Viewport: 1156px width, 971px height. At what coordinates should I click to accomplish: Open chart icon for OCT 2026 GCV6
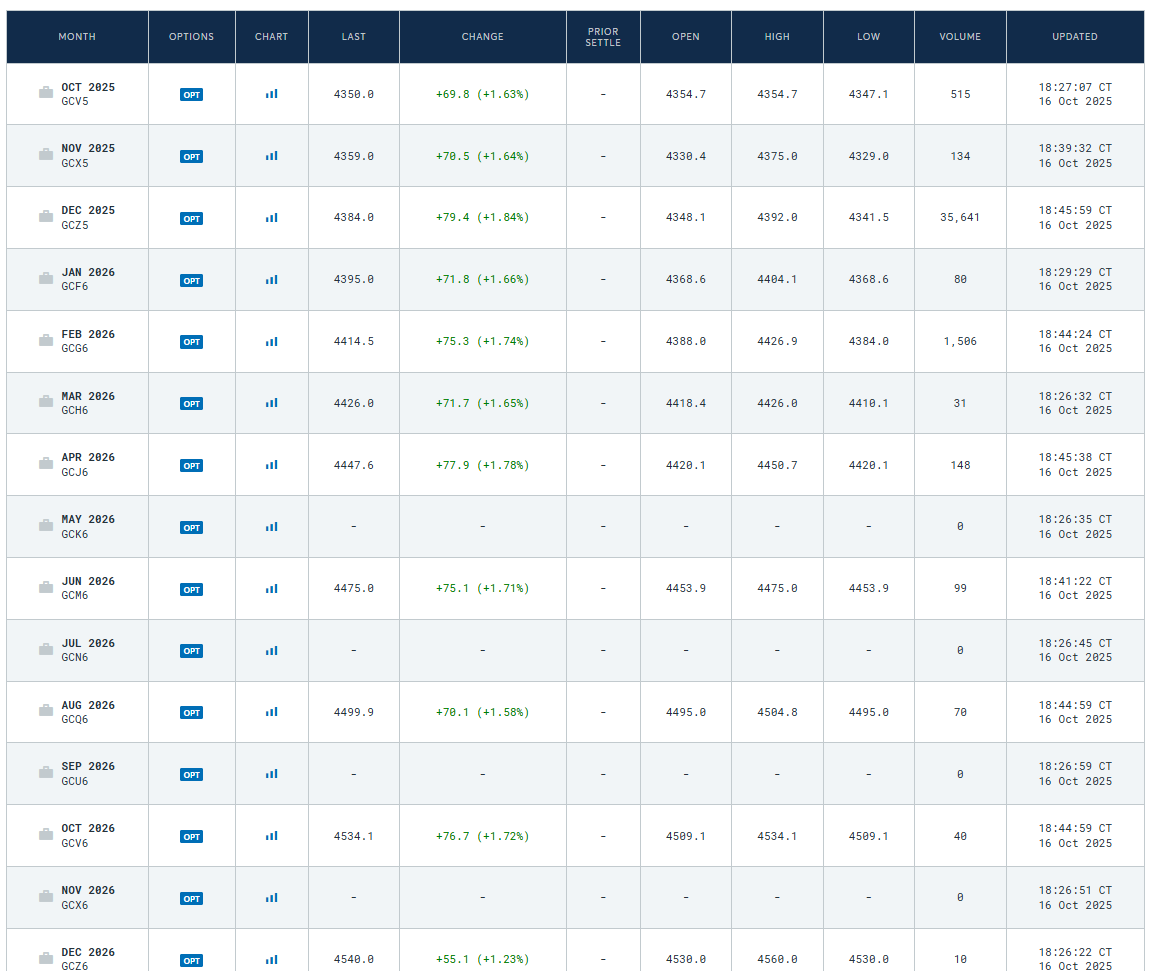click(271, 836)
